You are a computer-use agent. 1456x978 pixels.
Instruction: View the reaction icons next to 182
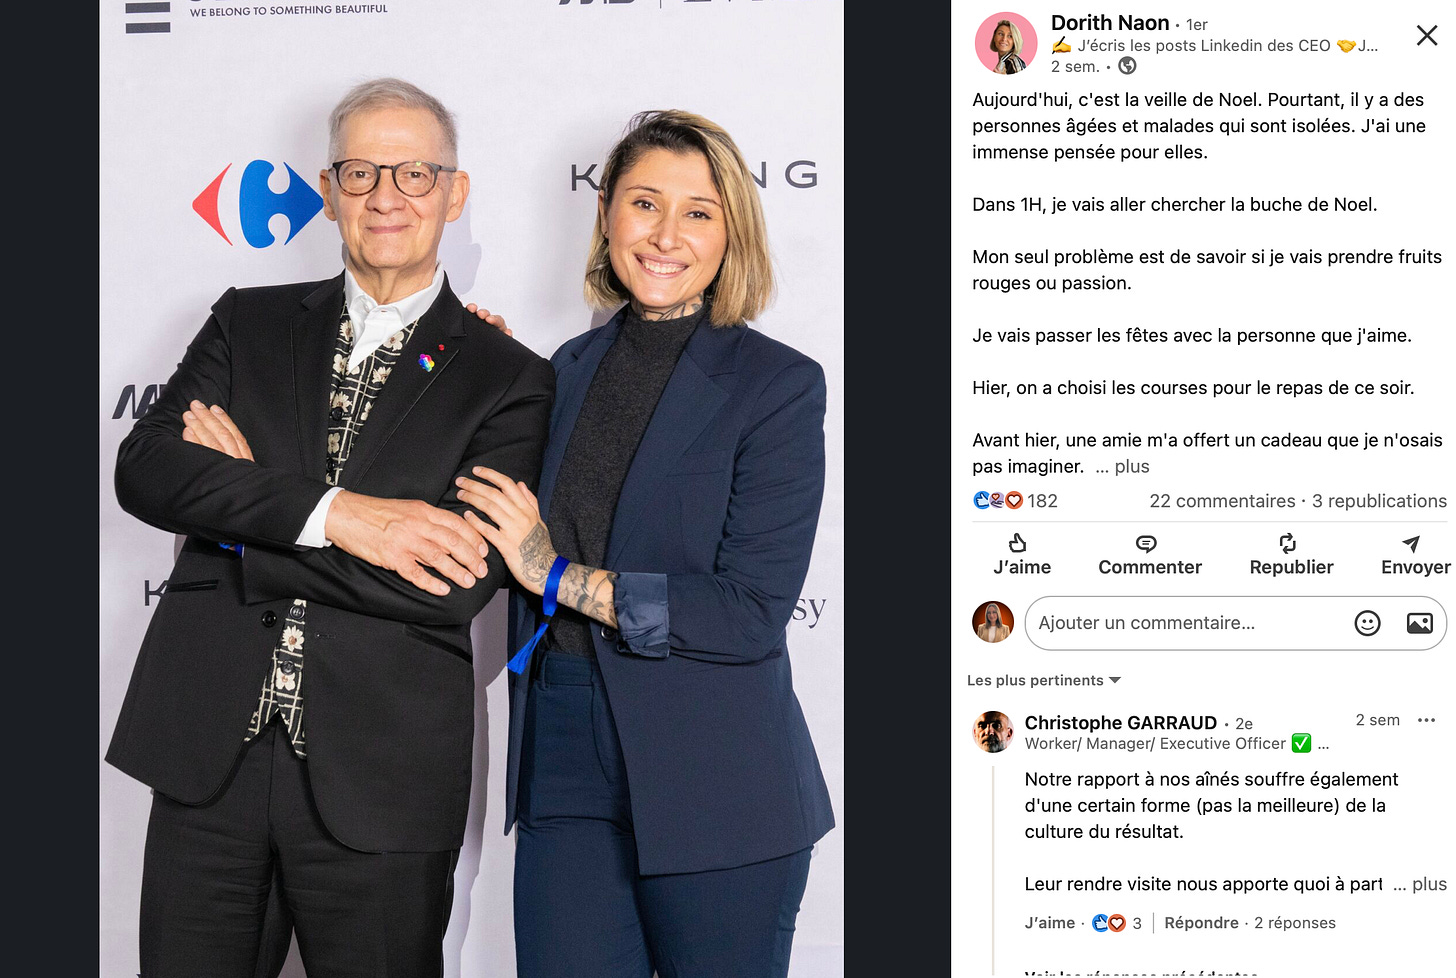click(x=998, y=500)
